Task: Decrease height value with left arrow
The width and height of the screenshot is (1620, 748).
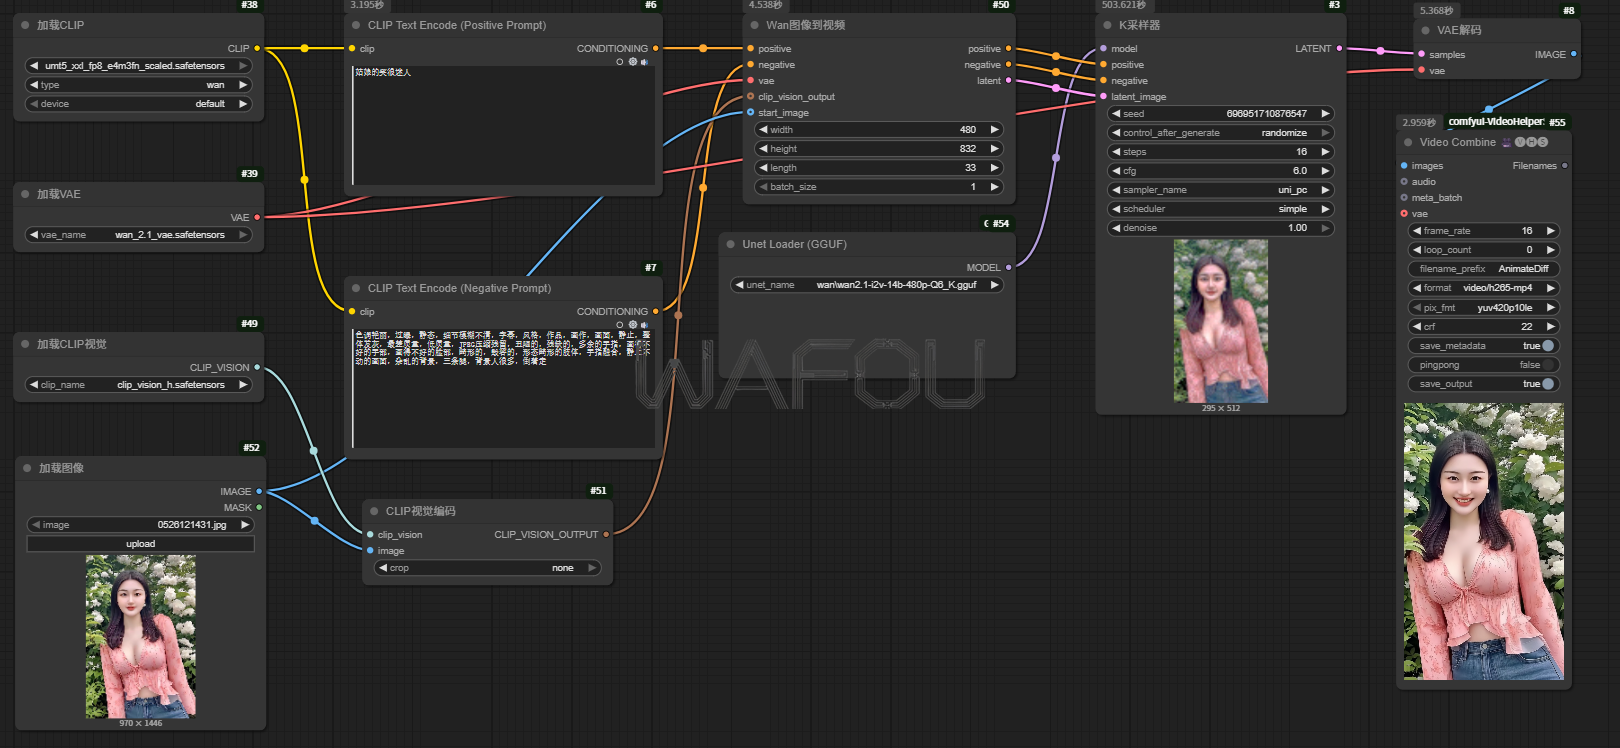Action: click(764, 149)
